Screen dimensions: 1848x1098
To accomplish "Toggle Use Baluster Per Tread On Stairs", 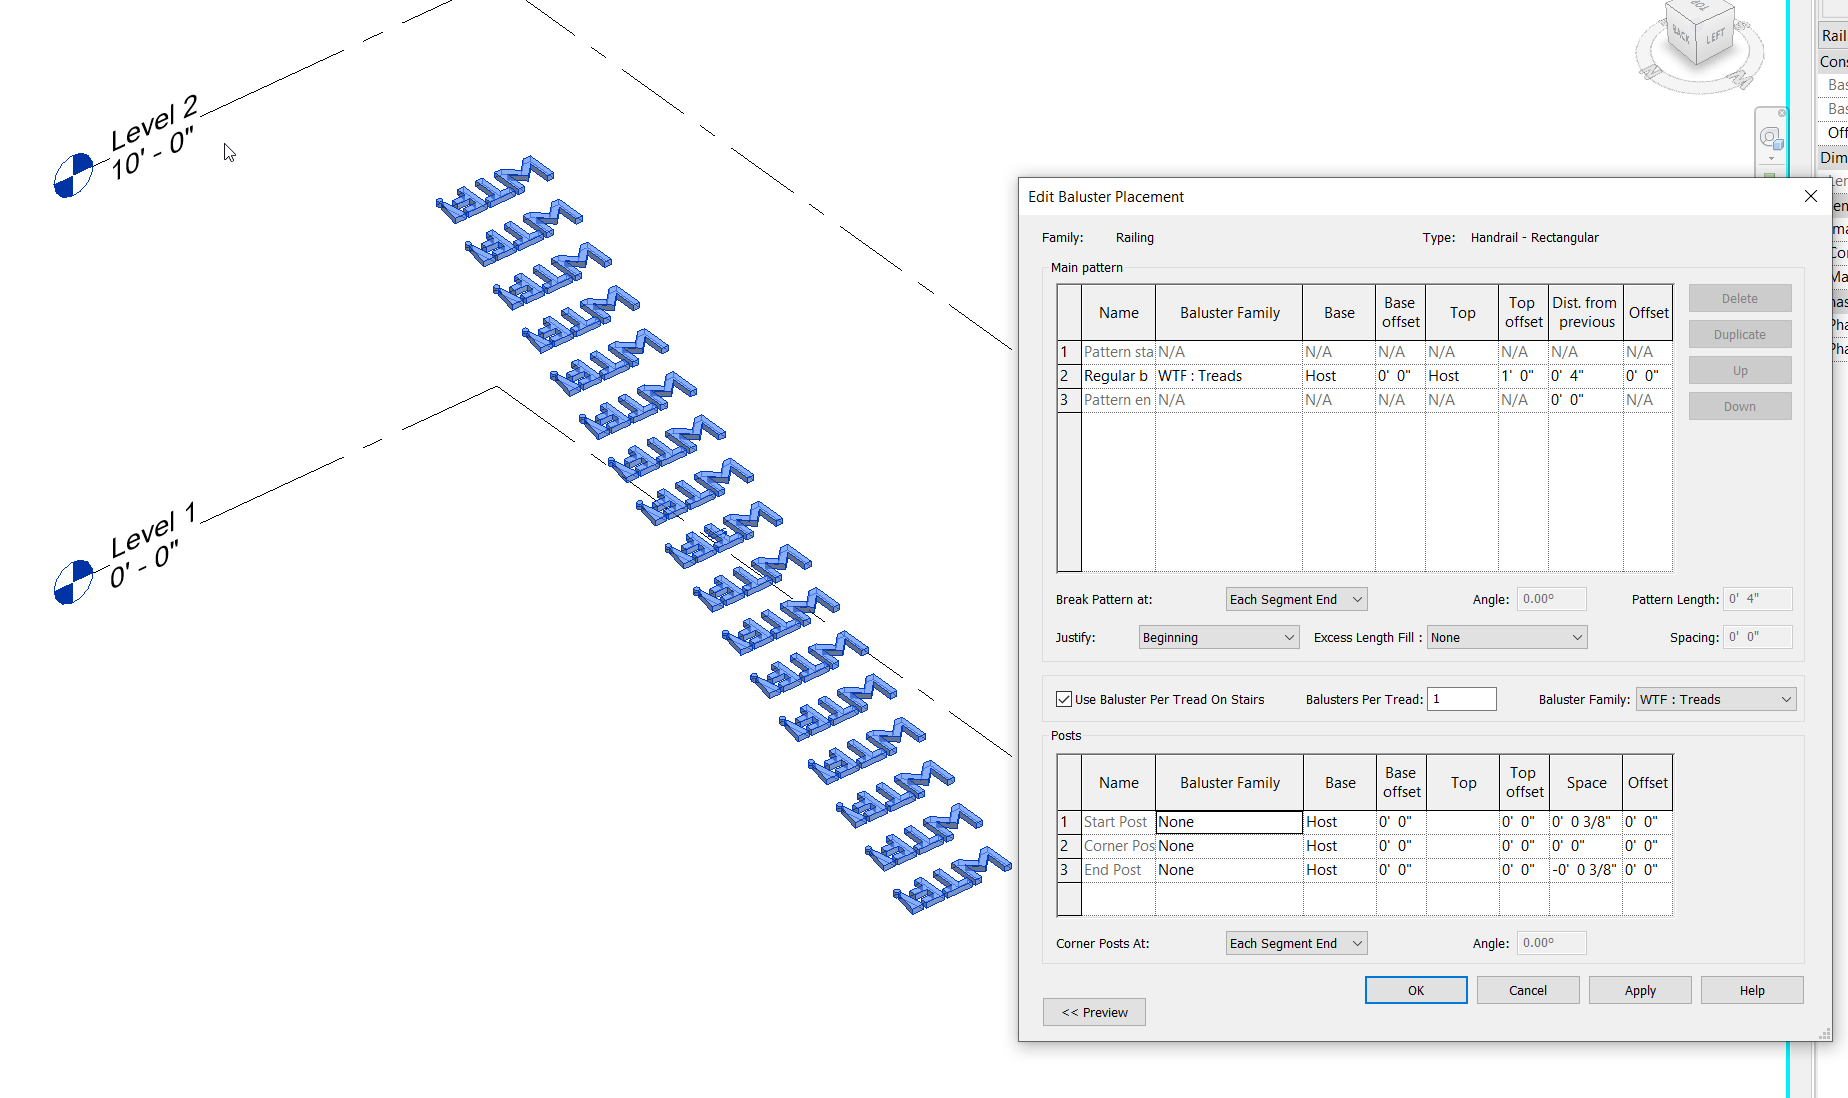I will (x=1064, y=699).
